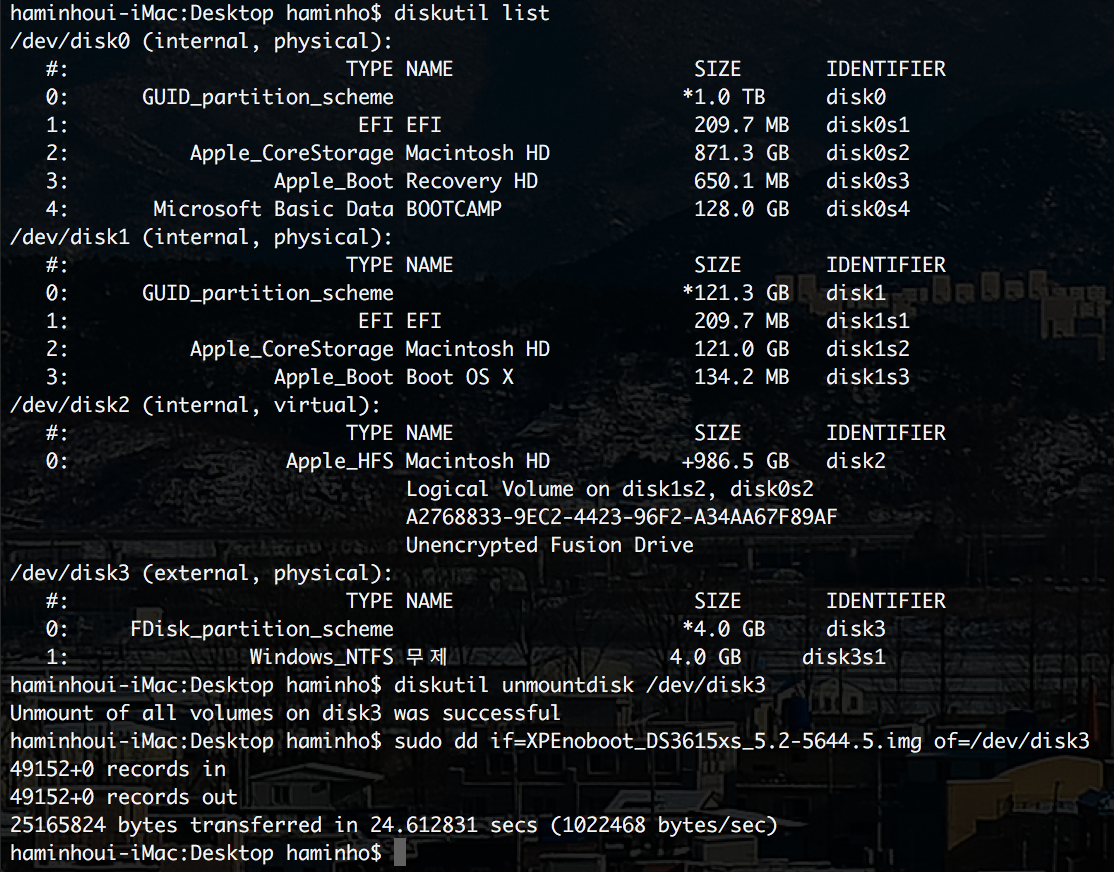The image size is (1114, 872).
Task: Click the disk1s2 identifier text
Action: 867,348
